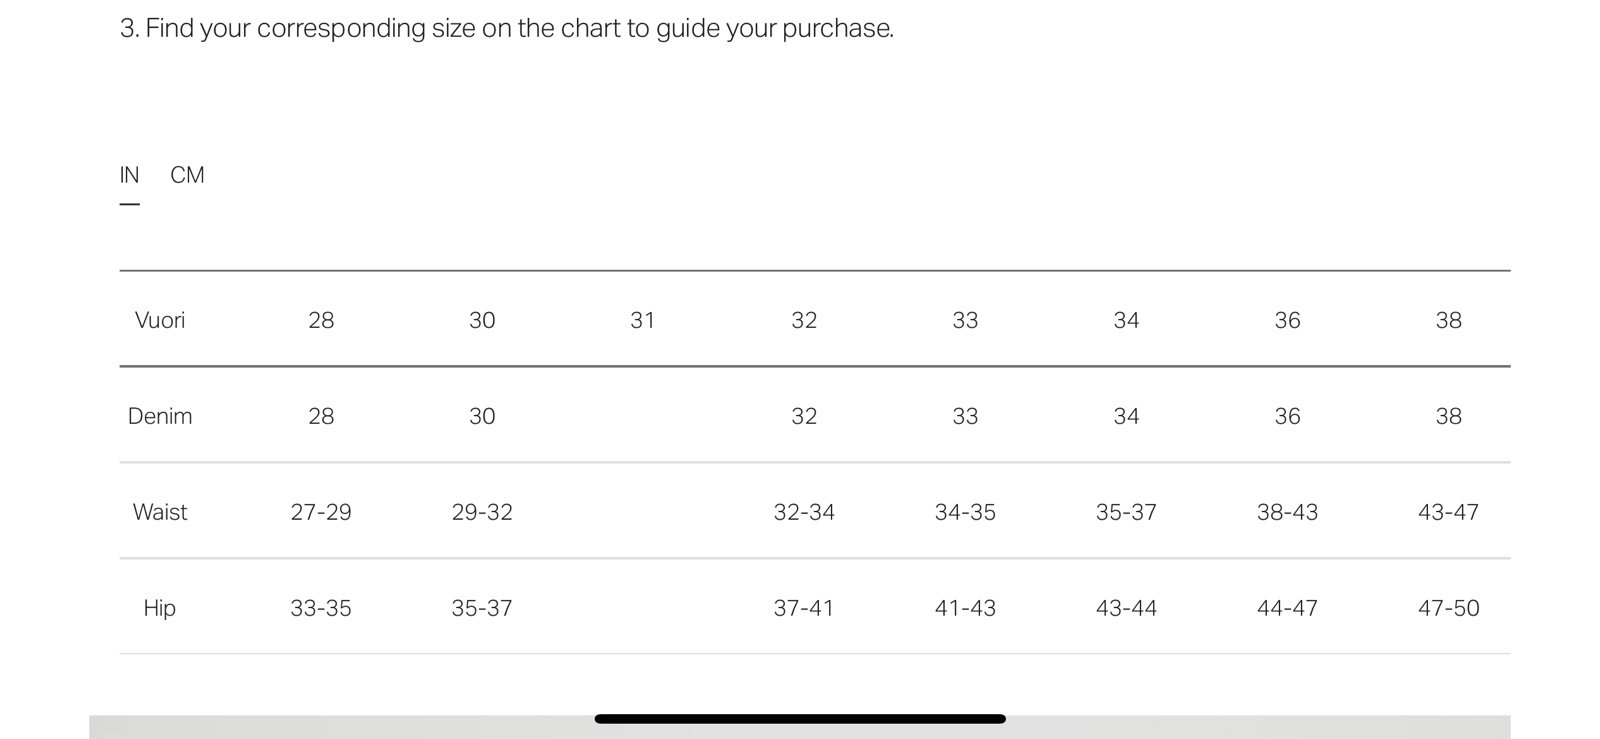
Task: Select Vuori size 34 column header
Action: click(1127, 320)
